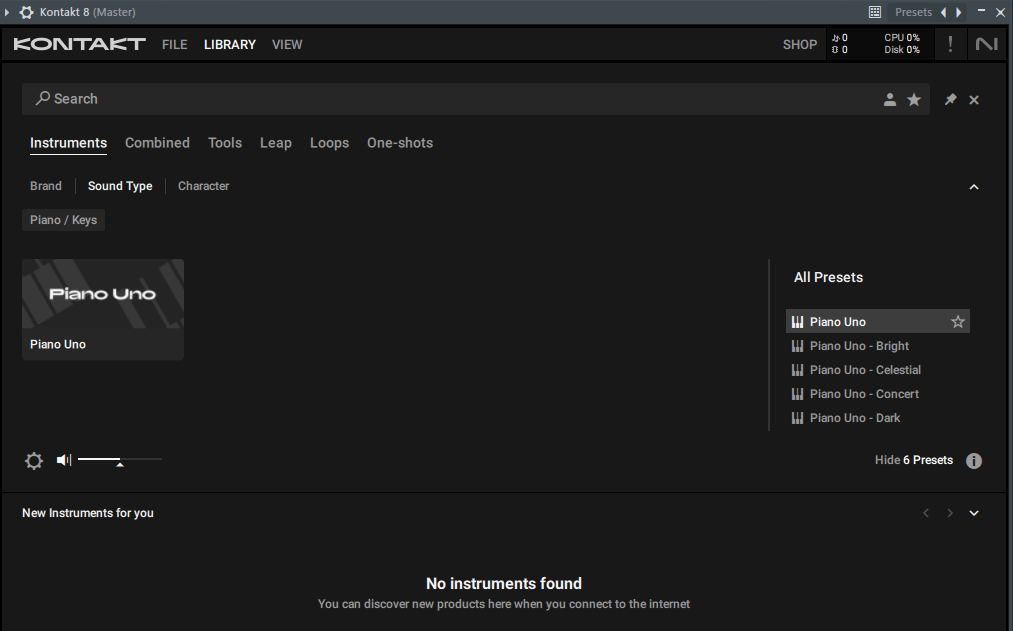Go to next new instruments page arrow
This screenshot has height=631, width=1013.
point(950,513)
